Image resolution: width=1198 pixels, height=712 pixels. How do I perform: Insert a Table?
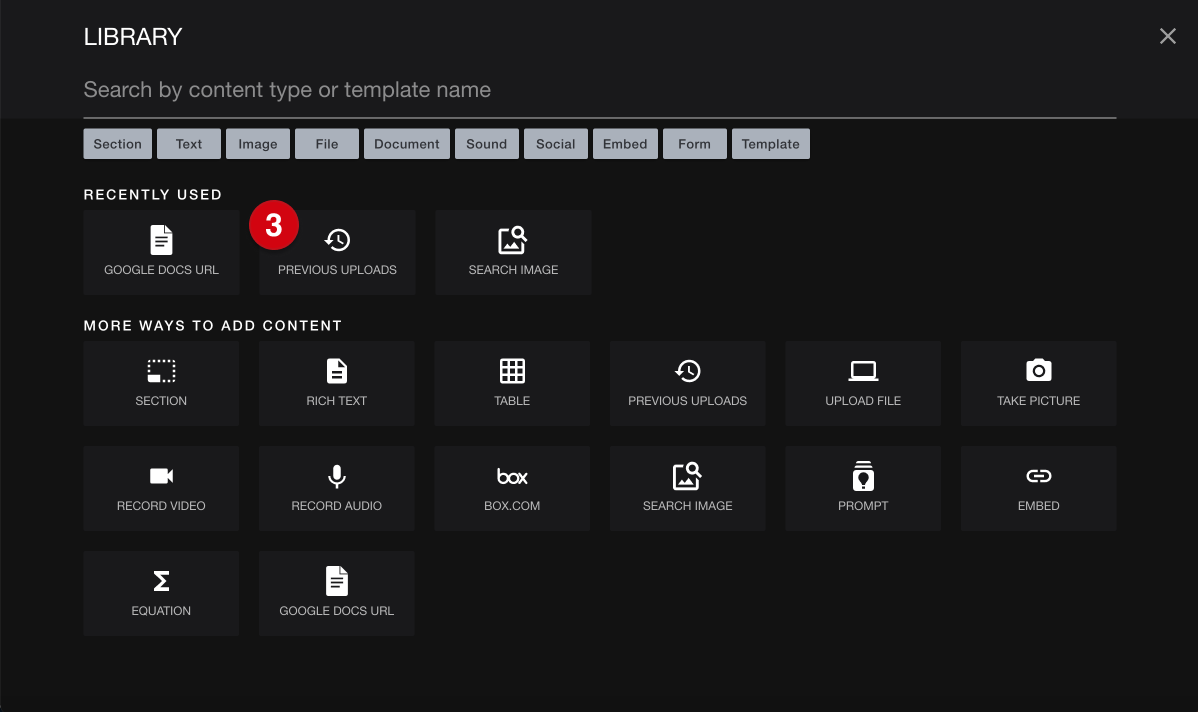tap(512, 384)
